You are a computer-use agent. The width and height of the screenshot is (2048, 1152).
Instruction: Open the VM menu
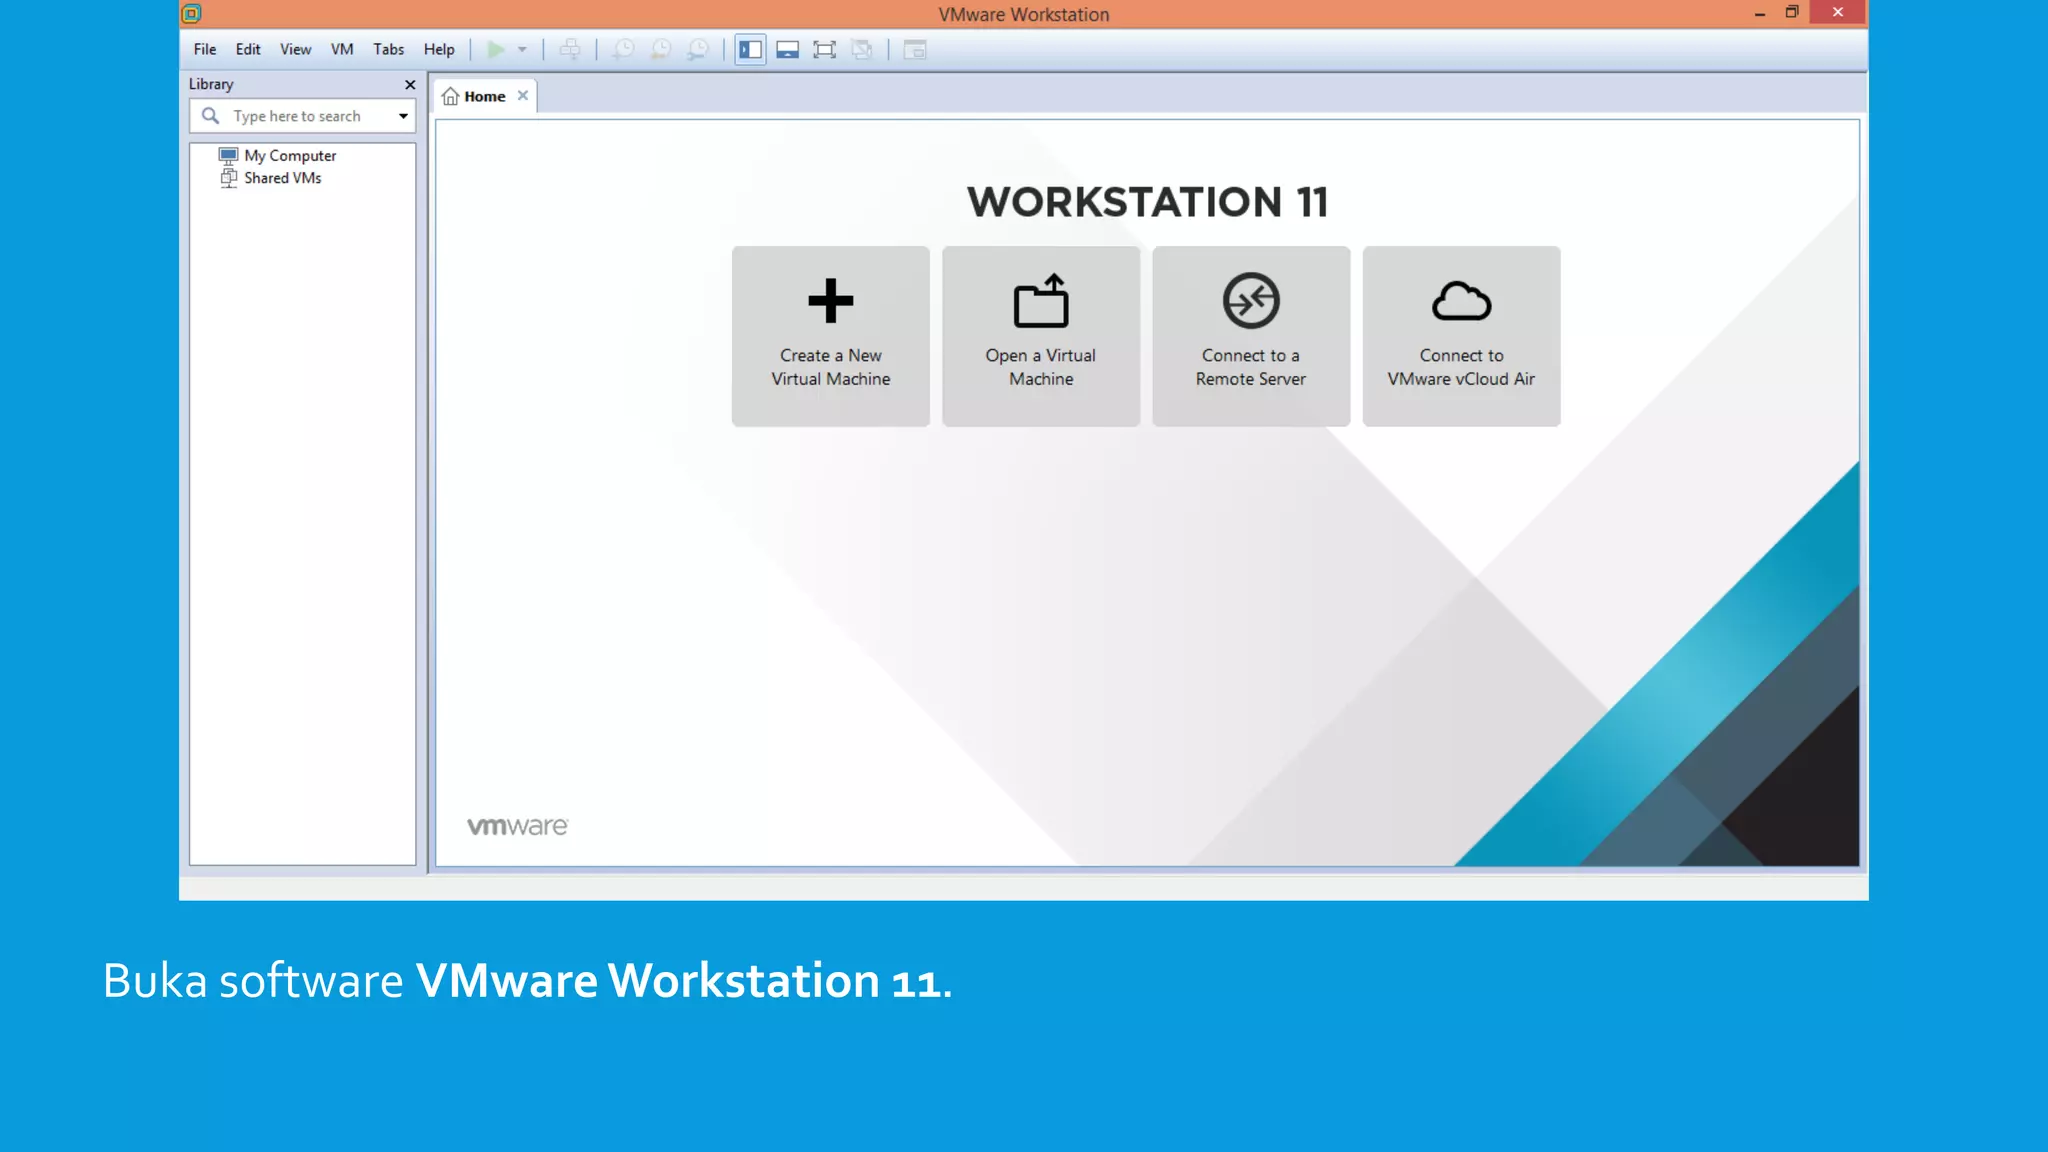pyautogui.click(x=342, y=50)
